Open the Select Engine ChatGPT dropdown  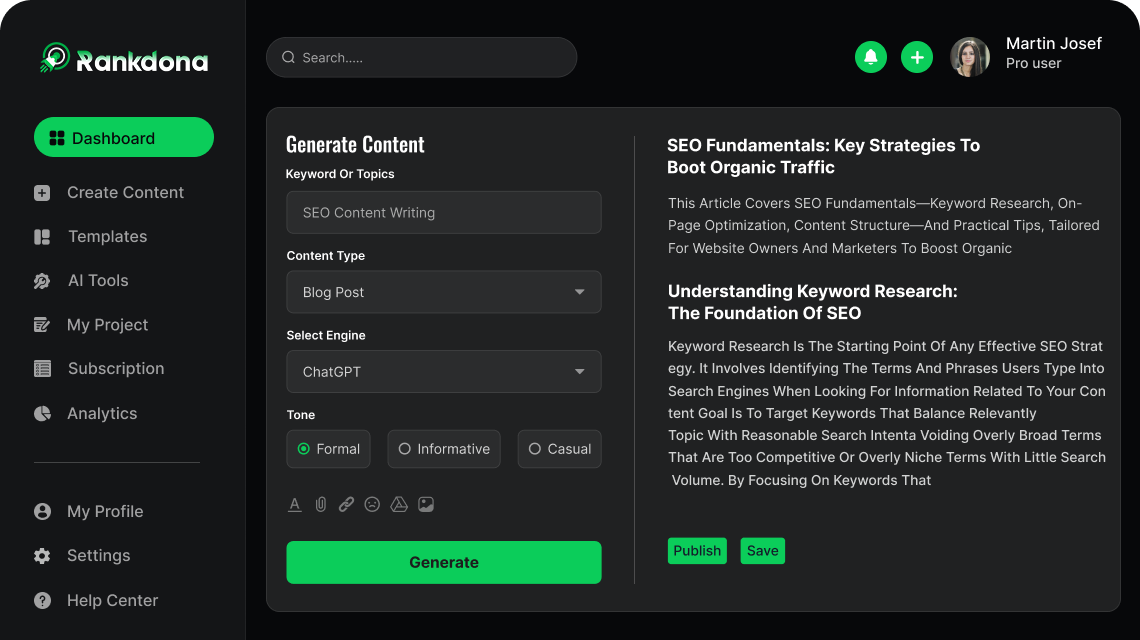tap(444, 371)
